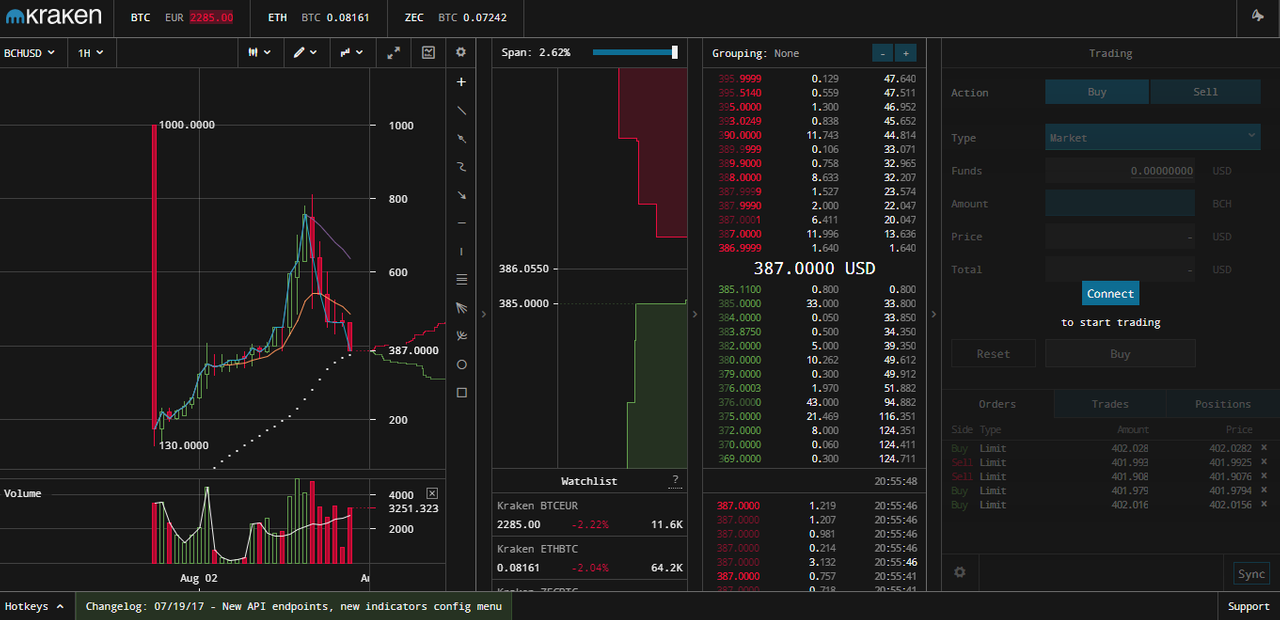The width and height of the screenshot is (1280, 620).
Task: Select the pitchfork drawing tool
Action: pos(461,336)
